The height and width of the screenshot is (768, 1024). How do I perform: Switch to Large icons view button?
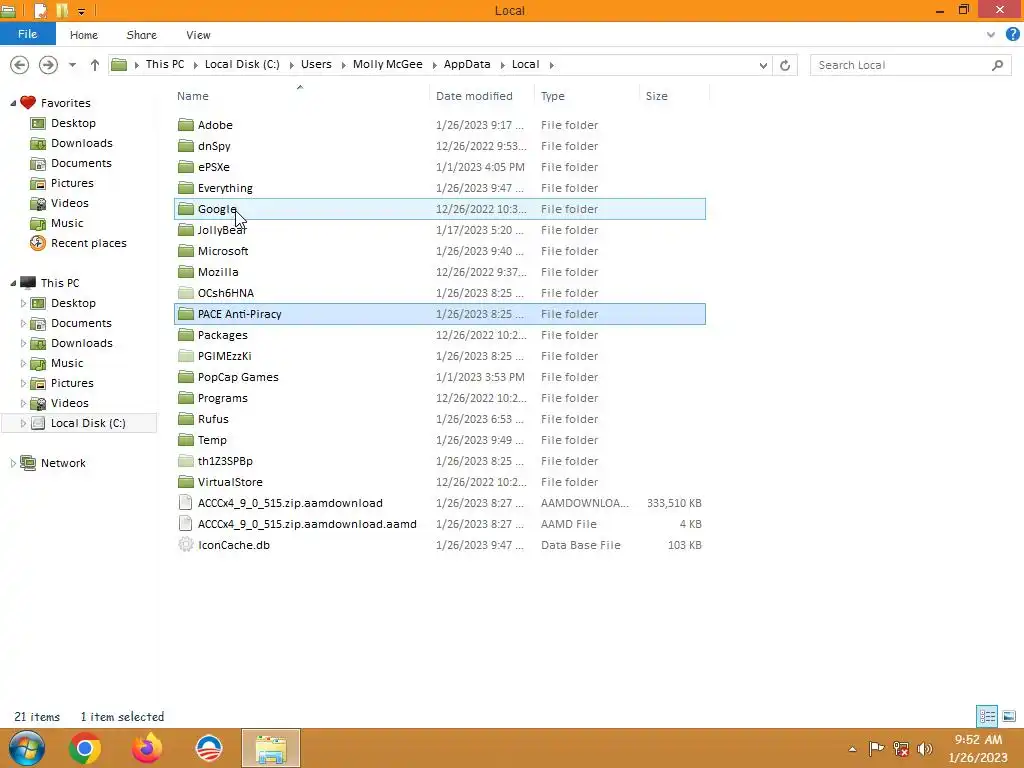click(x=1008, y=716)
